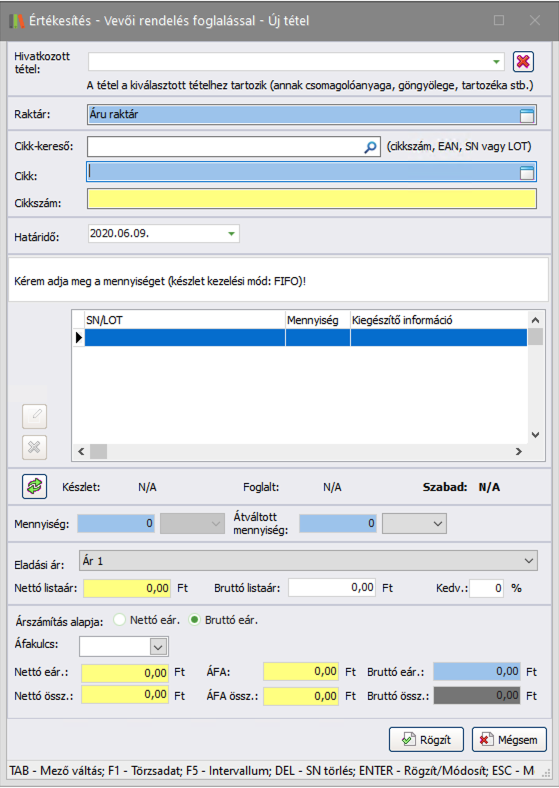The height and width of the screenshot is (788, 559).
Task: Select the Bruttó eár. radio button
Action: click(x=194, y=620)
